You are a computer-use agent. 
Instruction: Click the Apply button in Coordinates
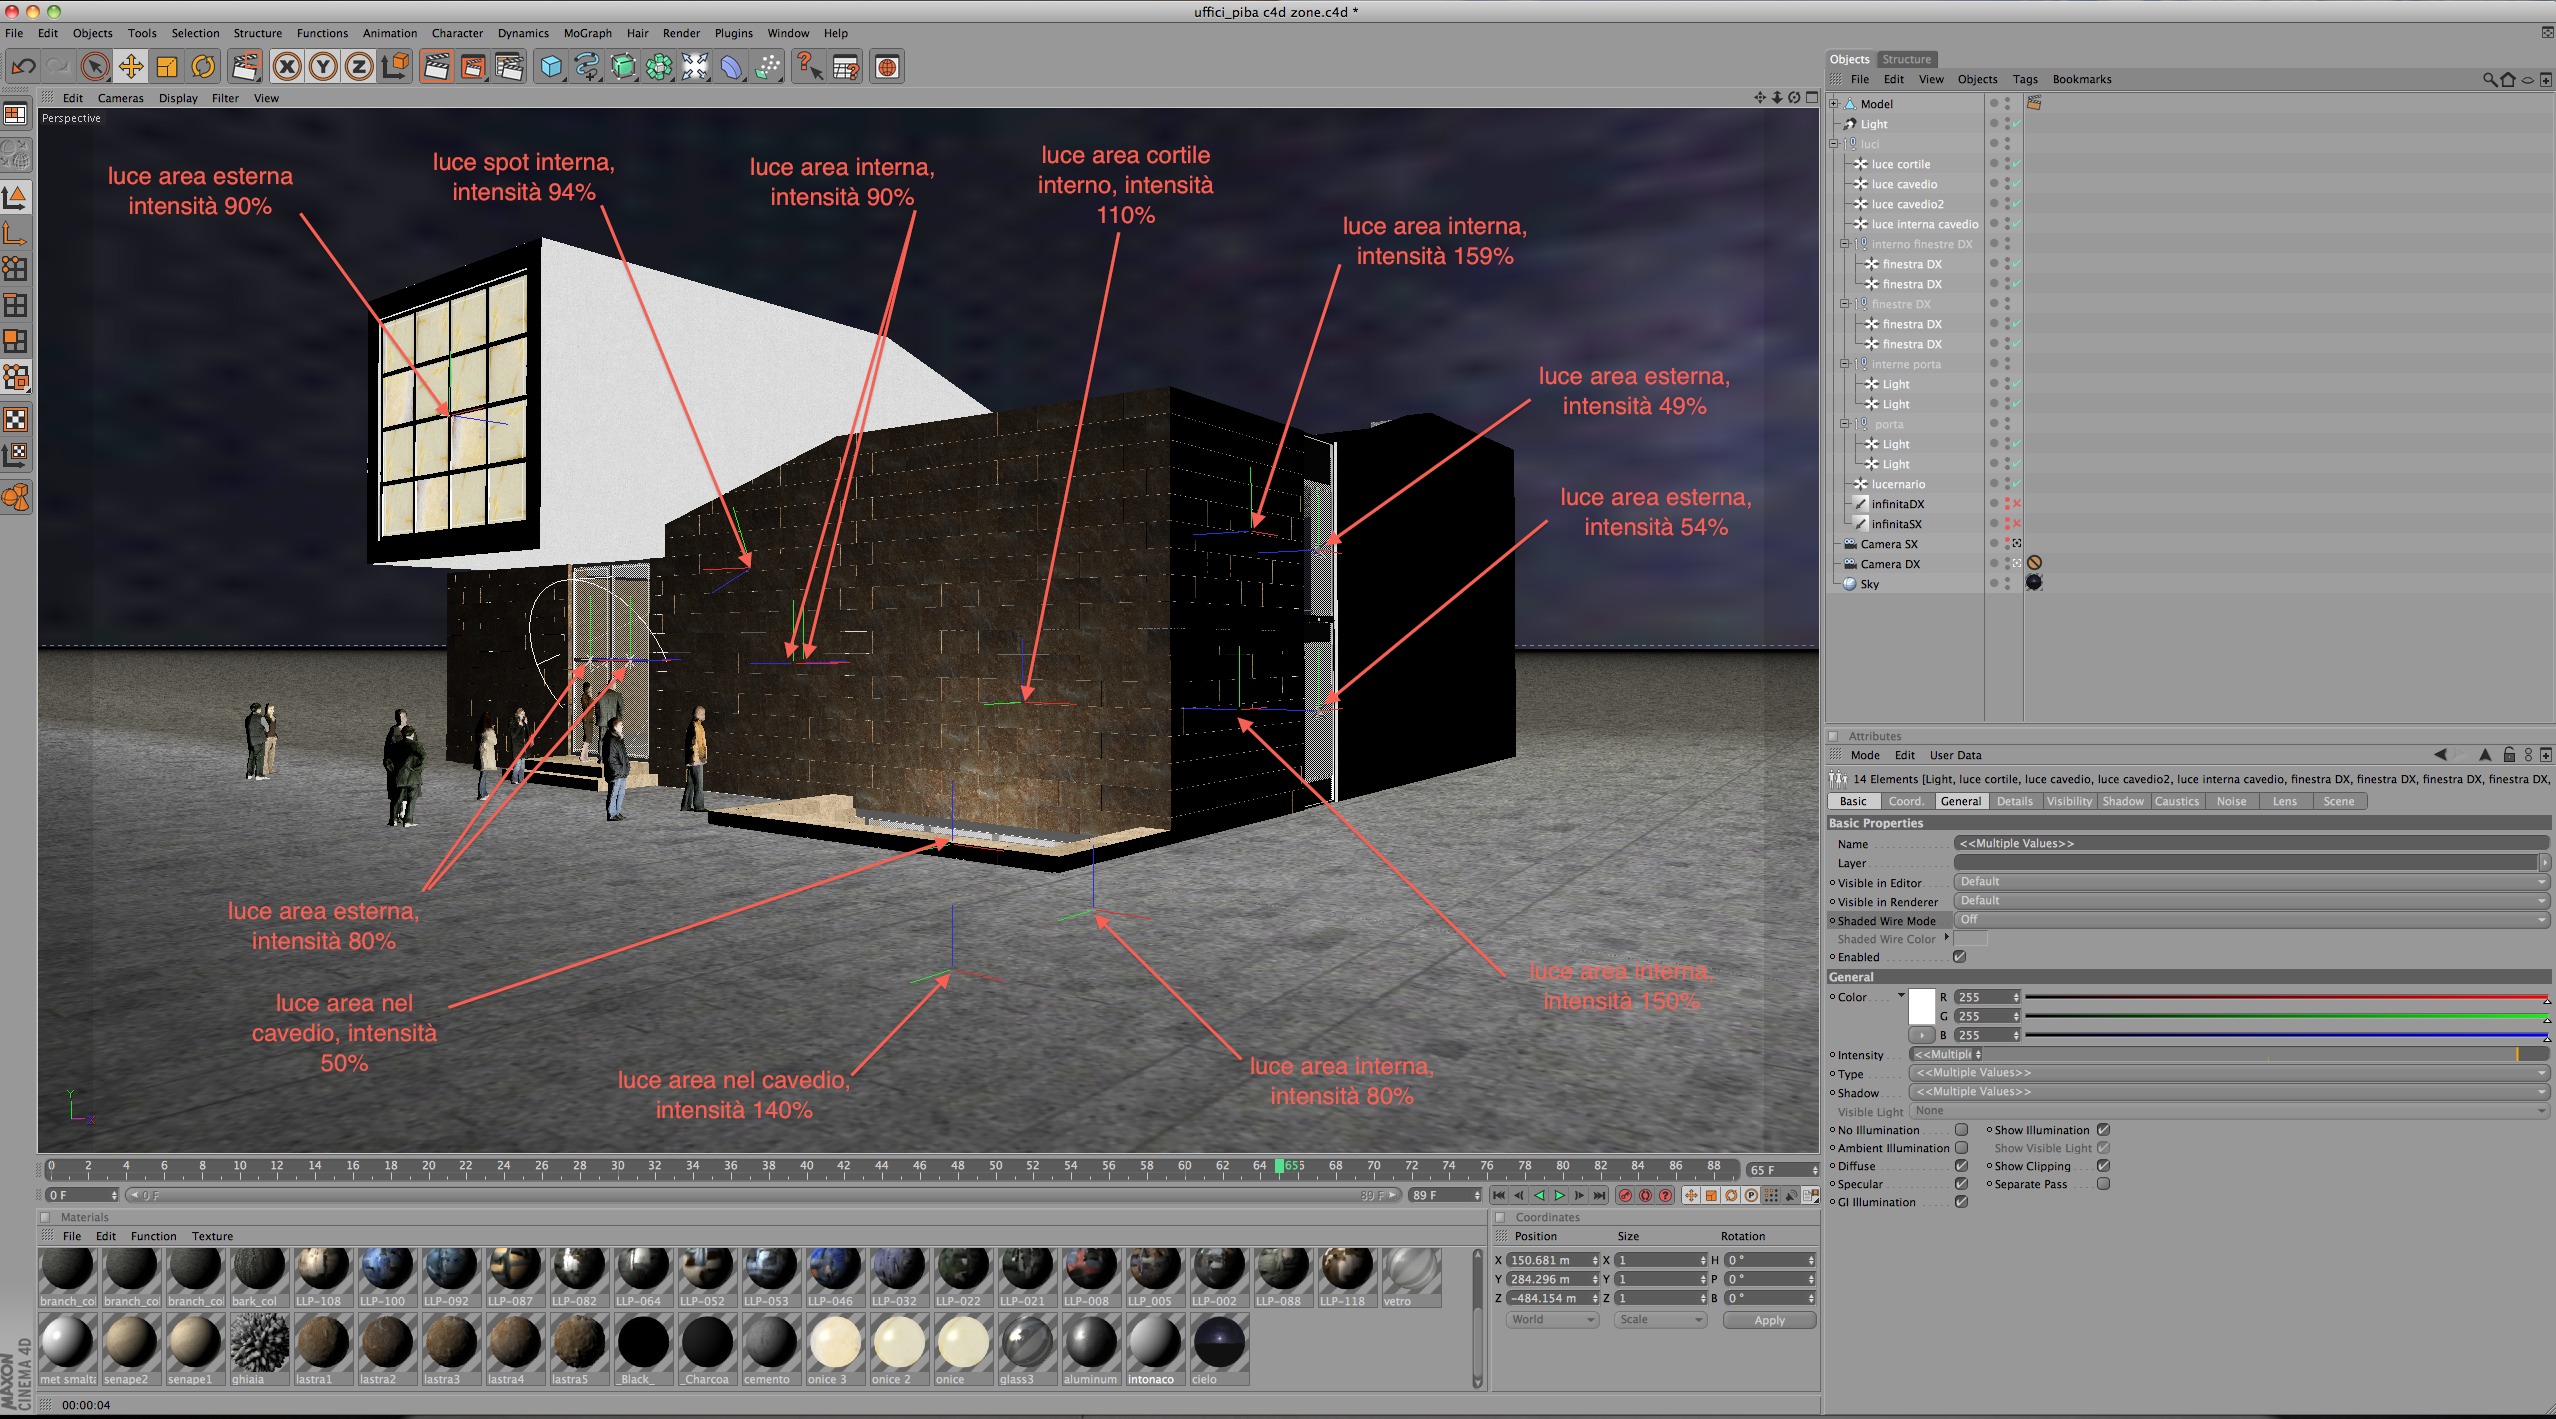(1768, 1320)
